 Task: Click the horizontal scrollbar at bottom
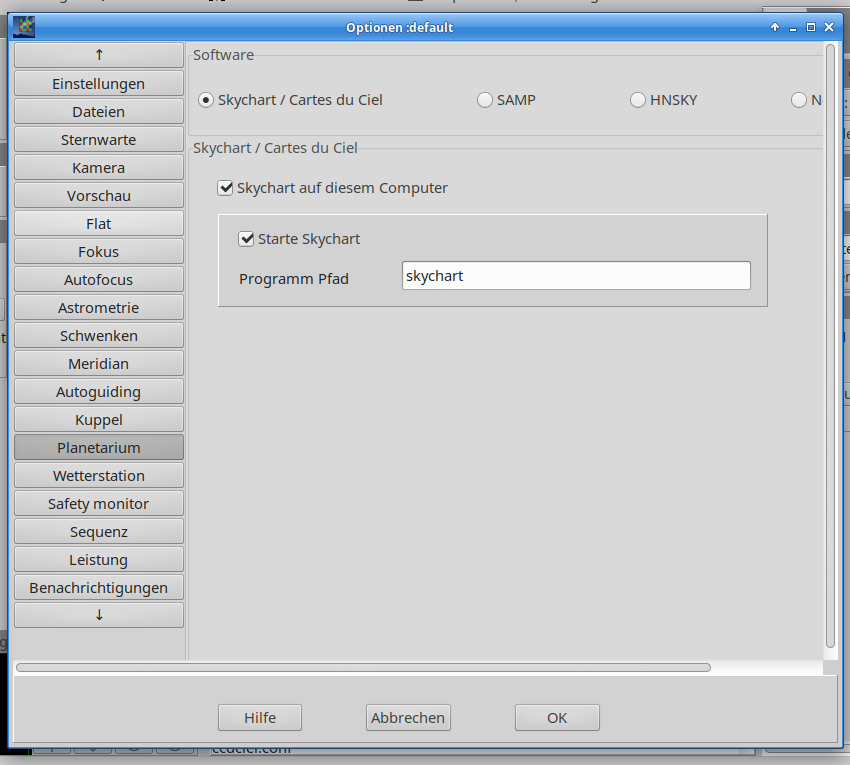pyautogui.click(x=363, y=667)
